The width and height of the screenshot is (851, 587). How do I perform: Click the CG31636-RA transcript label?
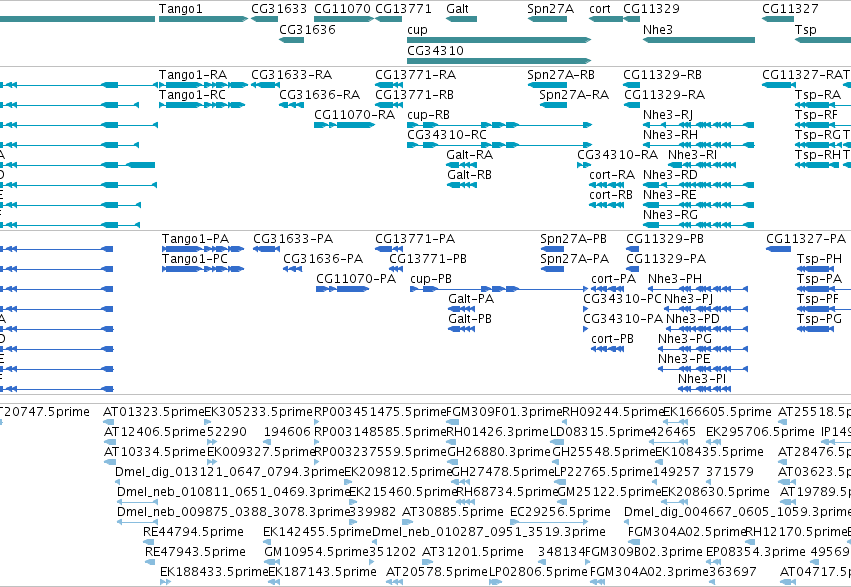pos(320,94)
